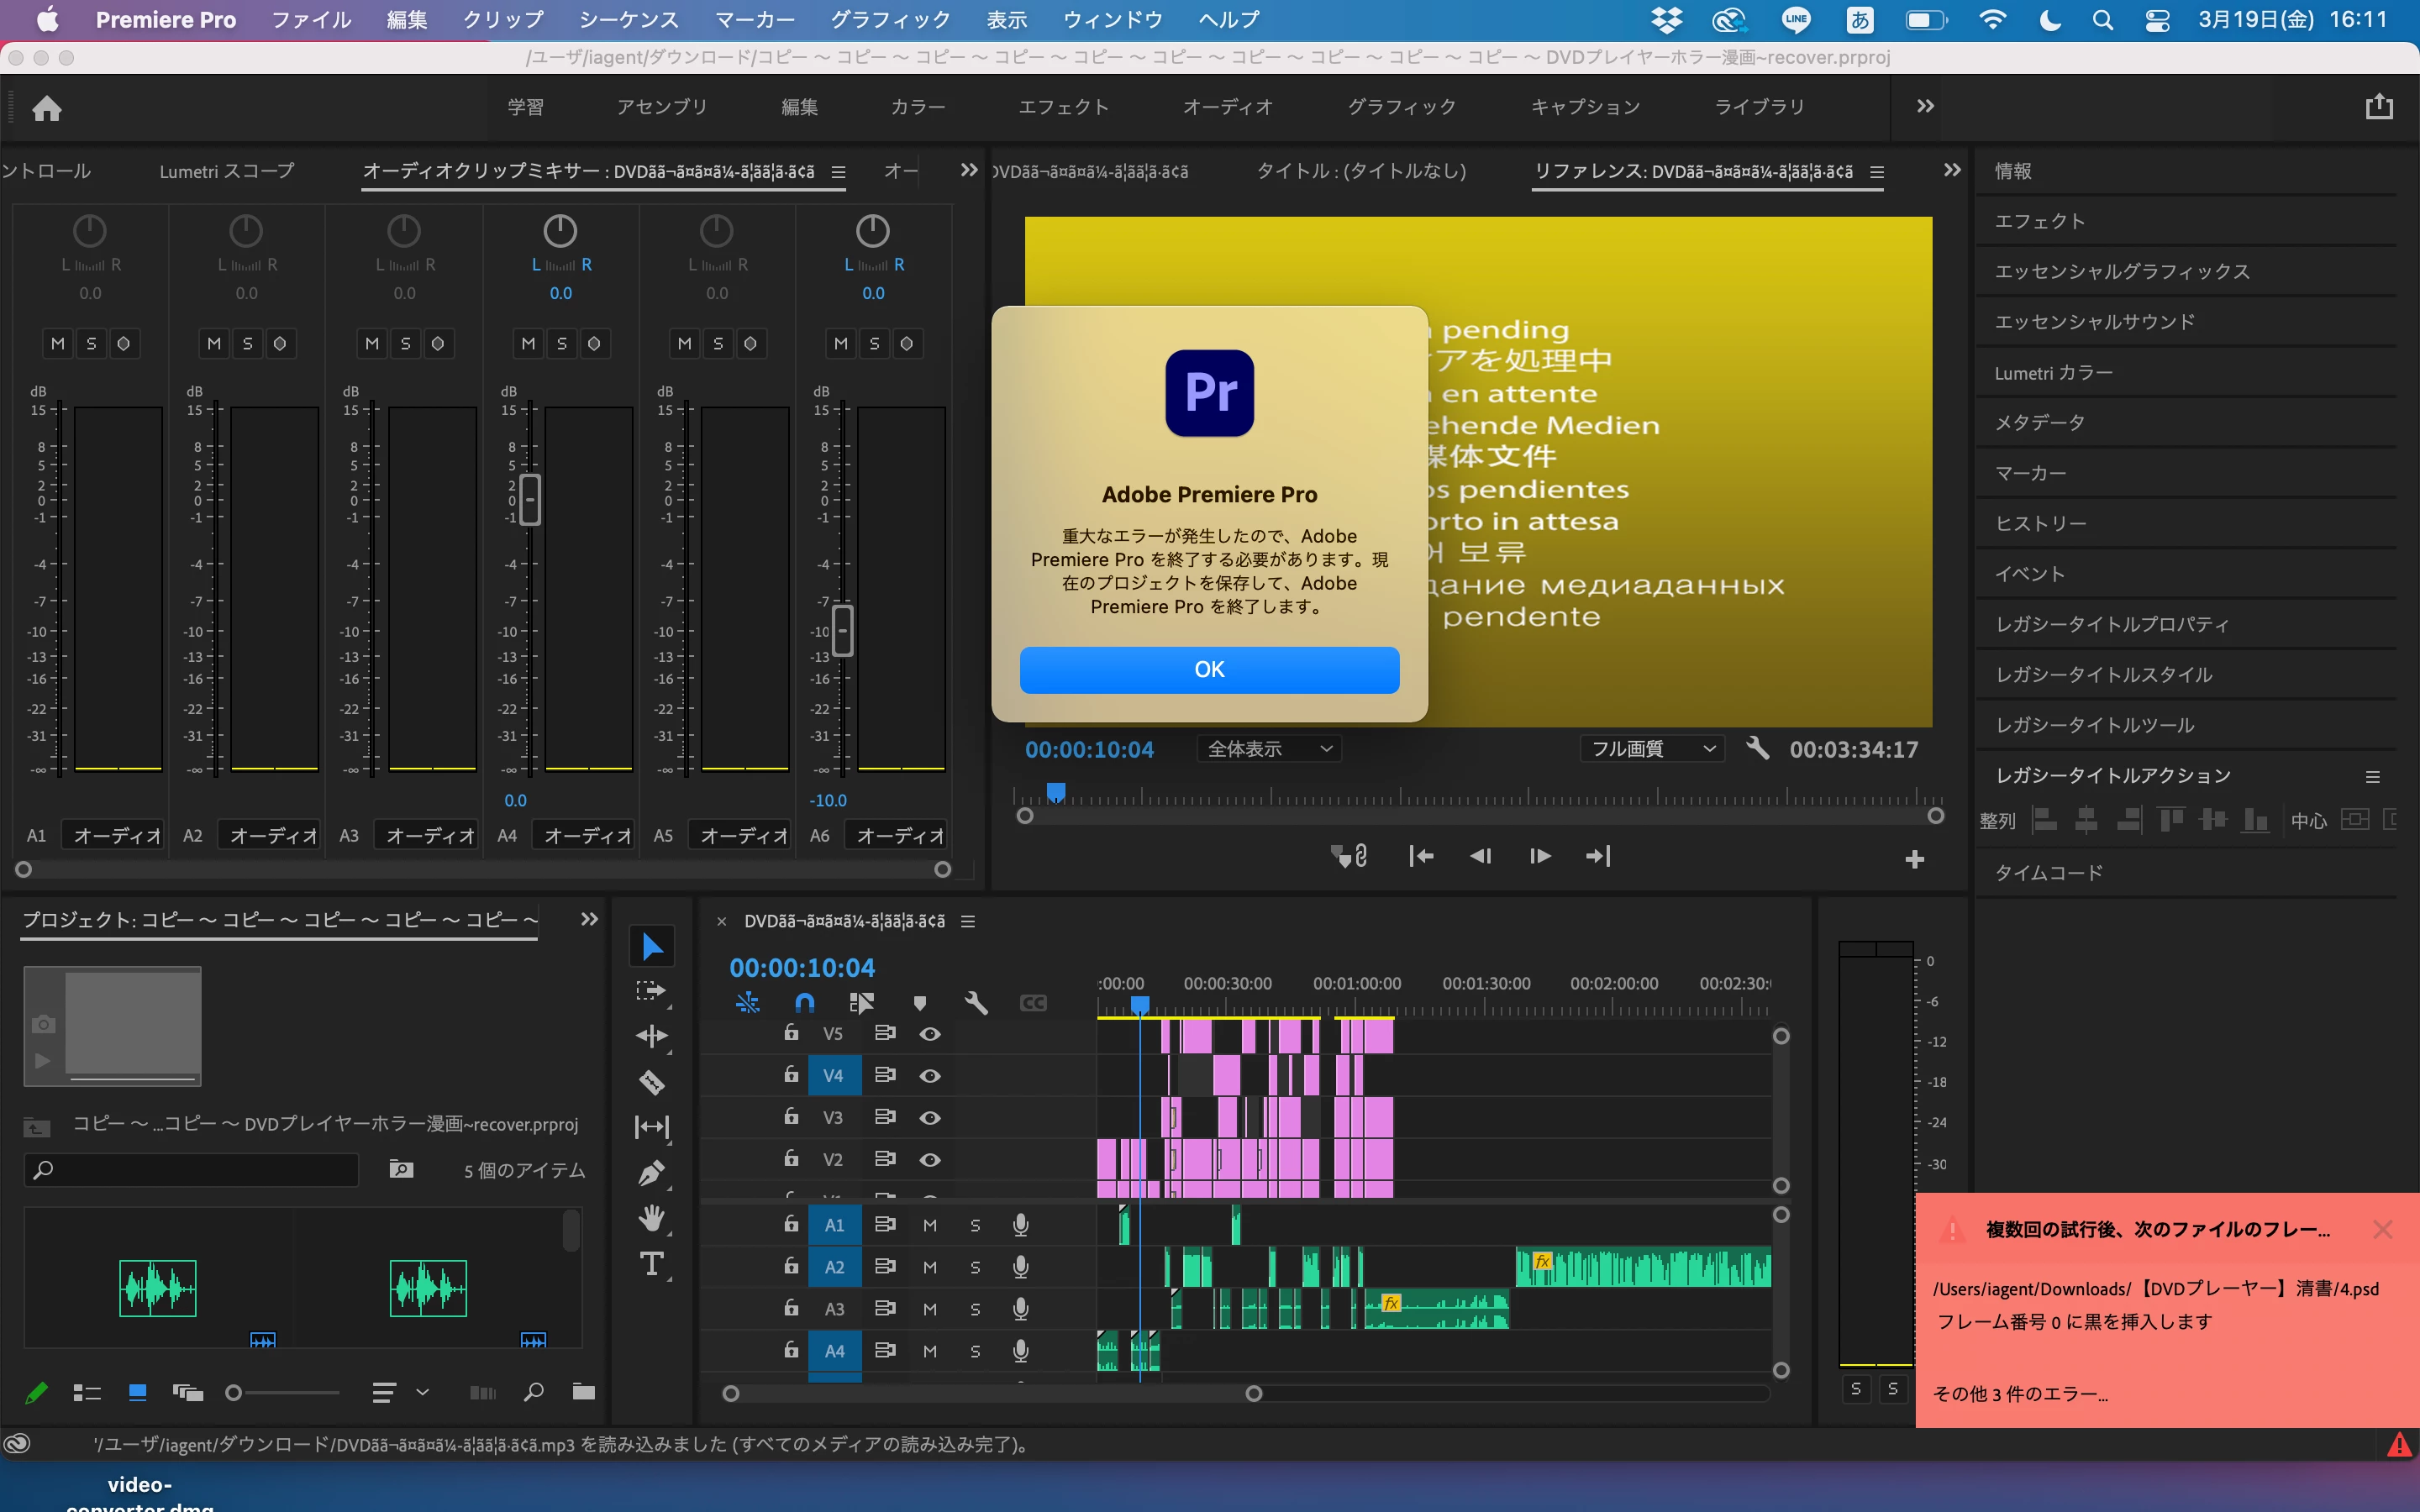
Task: Click the timeline settings wrench icon
Action: point(976,1003)
